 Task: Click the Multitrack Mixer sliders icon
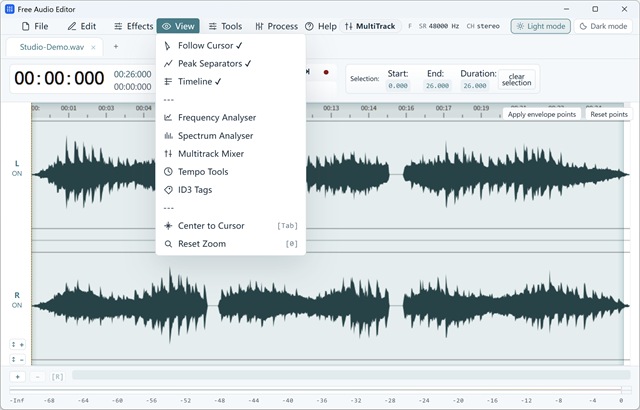[168, 153]
